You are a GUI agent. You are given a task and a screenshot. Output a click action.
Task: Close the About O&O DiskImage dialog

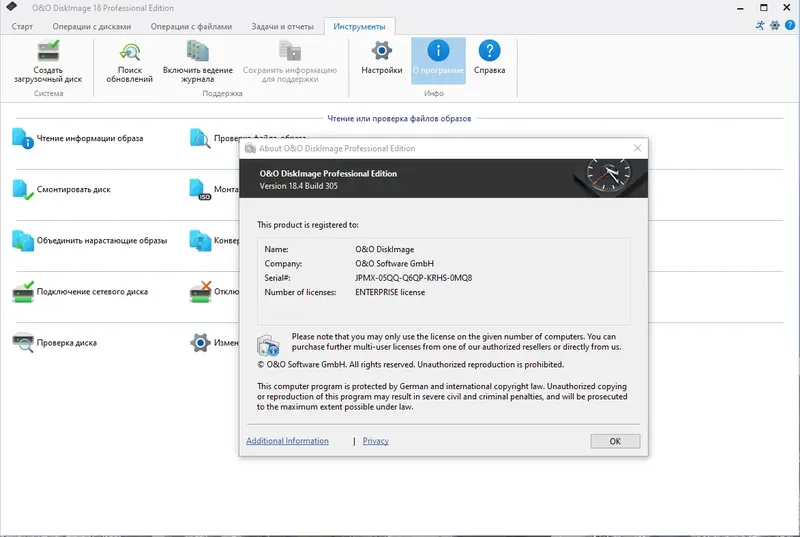[x=637, y=148]
